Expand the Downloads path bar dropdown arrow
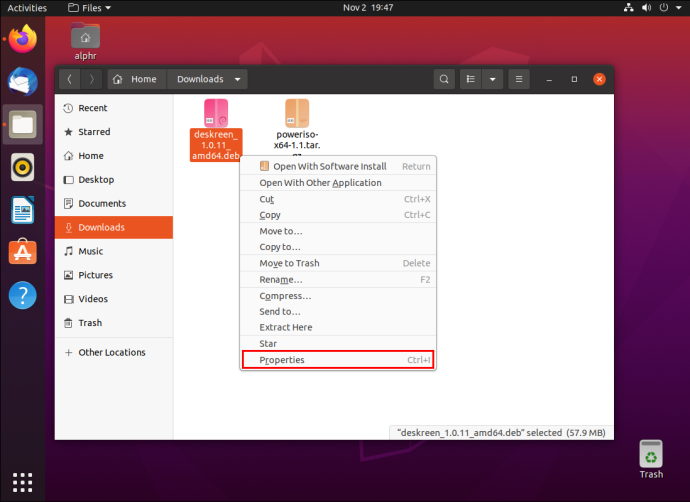This screenshot has width=690, height=502. 238,79
